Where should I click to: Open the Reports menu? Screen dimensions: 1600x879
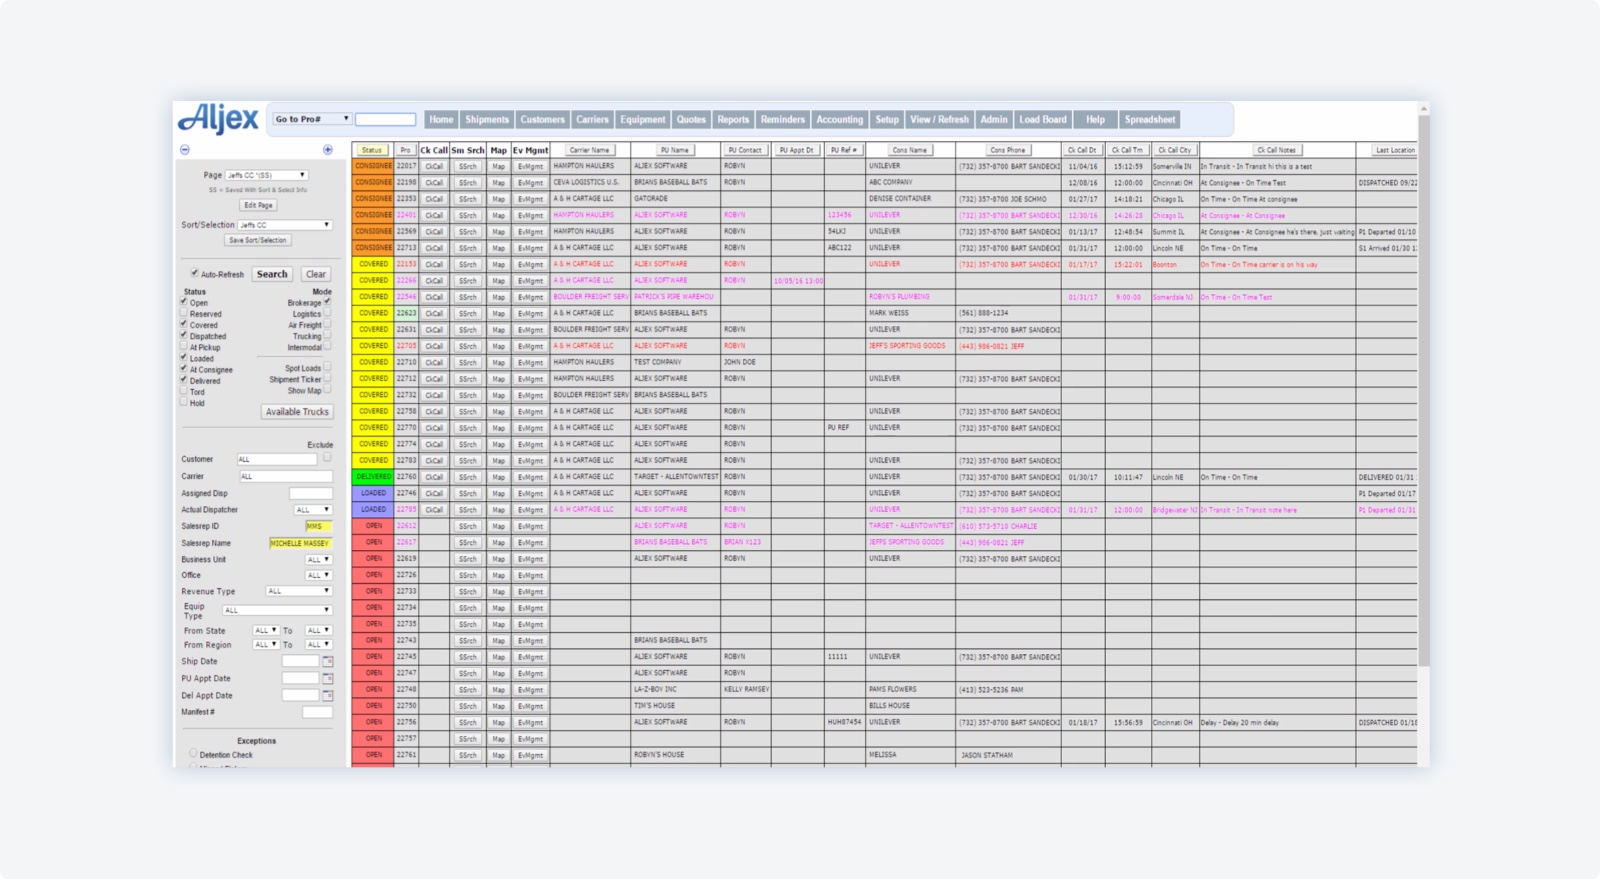click(x=733, y=119)
